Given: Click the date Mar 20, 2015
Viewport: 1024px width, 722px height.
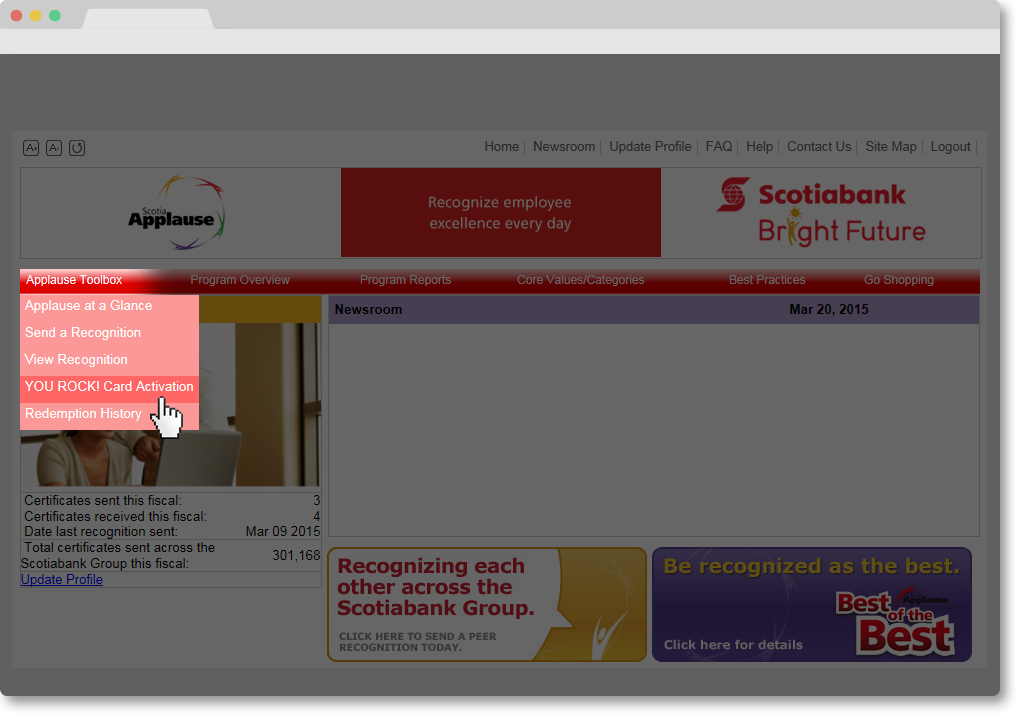Looking at the screenshot, I should pos(829,309).
